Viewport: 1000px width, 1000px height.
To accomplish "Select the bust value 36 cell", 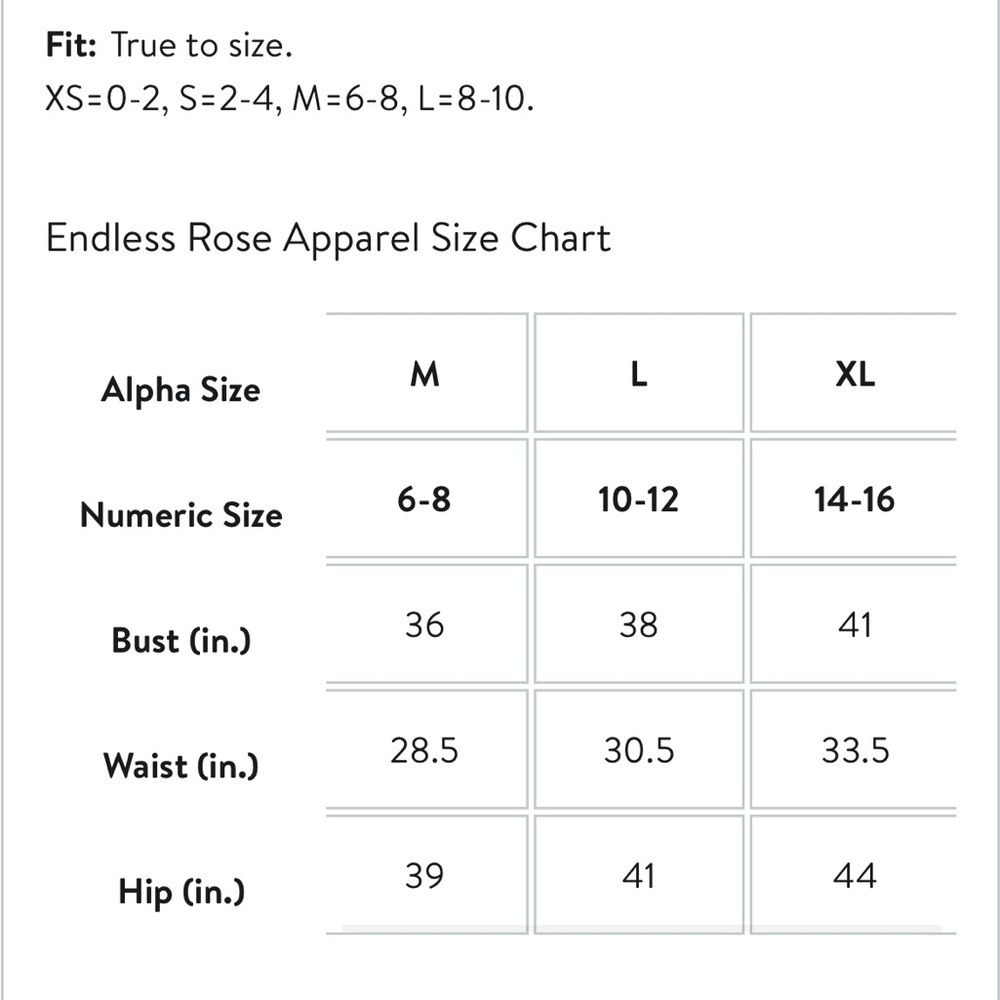I will coord(425,625).
